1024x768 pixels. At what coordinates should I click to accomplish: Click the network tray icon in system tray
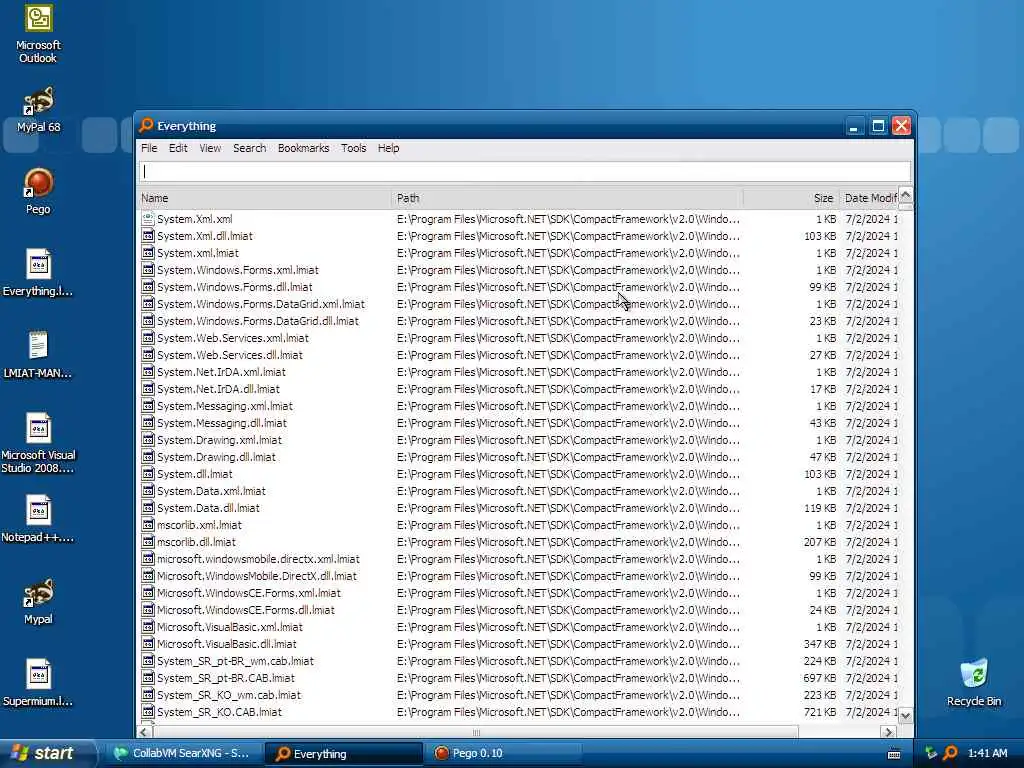tap(932, 754)
